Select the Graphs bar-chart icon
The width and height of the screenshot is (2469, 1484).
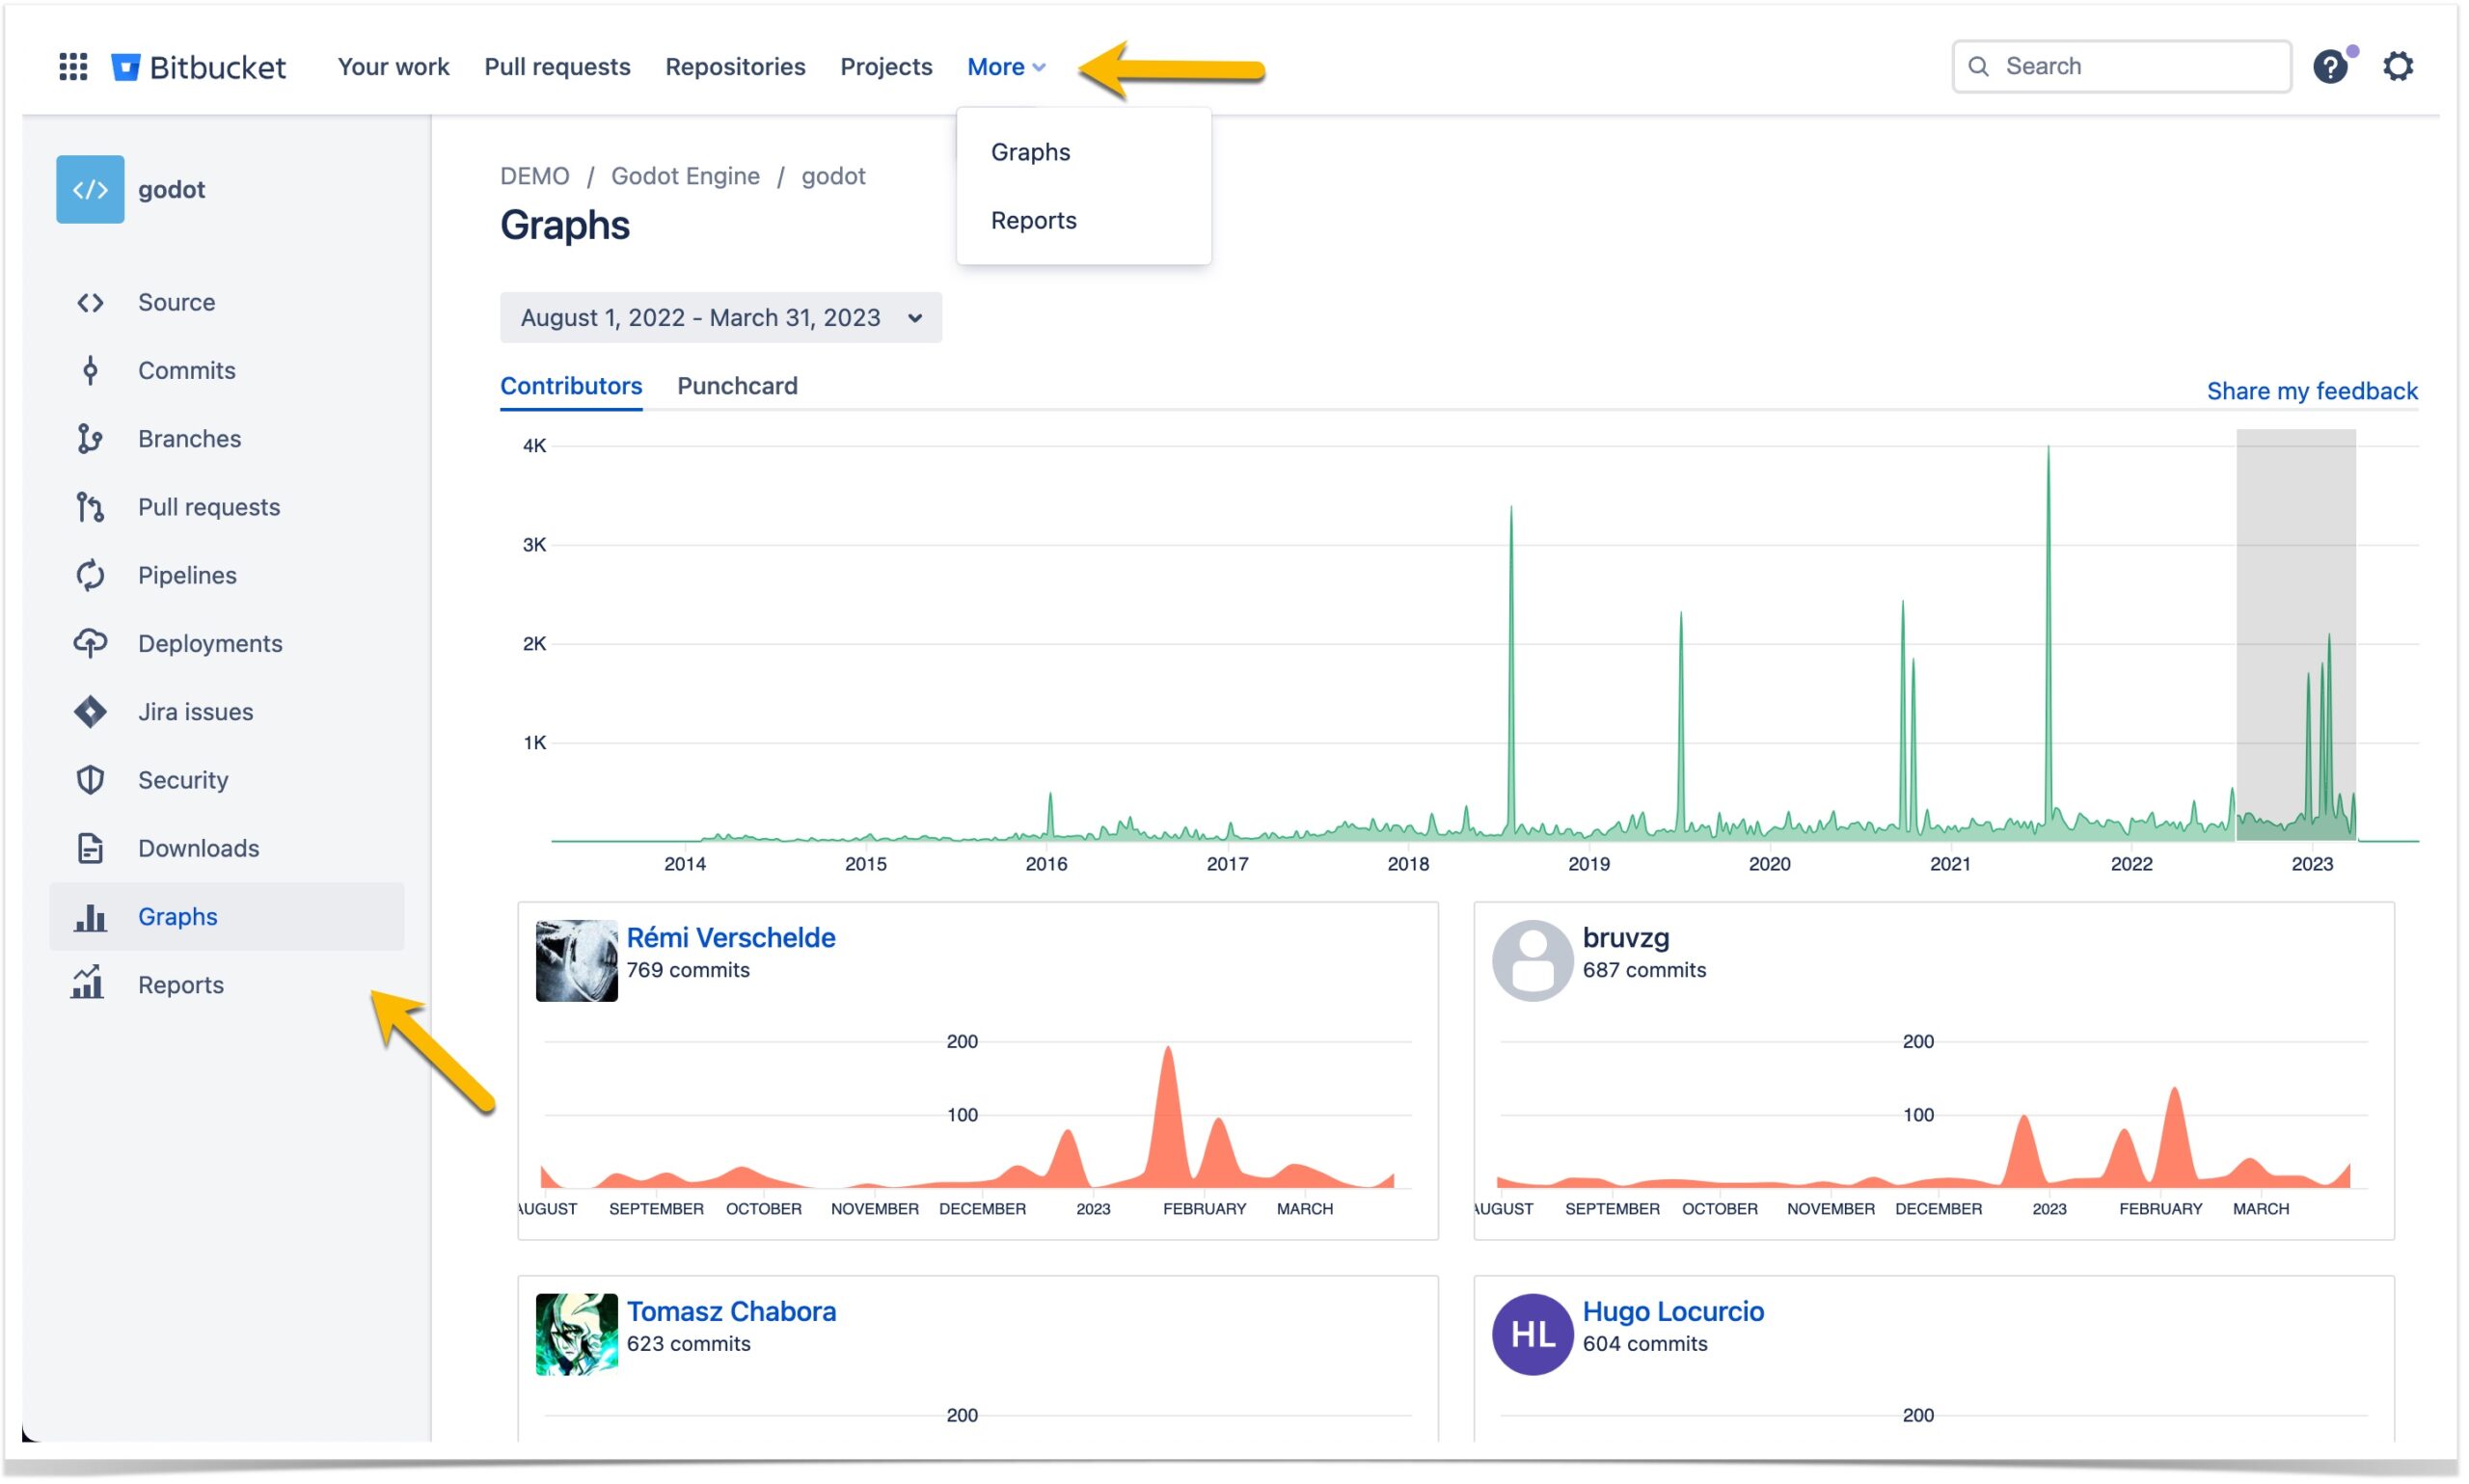coord(89,916)
